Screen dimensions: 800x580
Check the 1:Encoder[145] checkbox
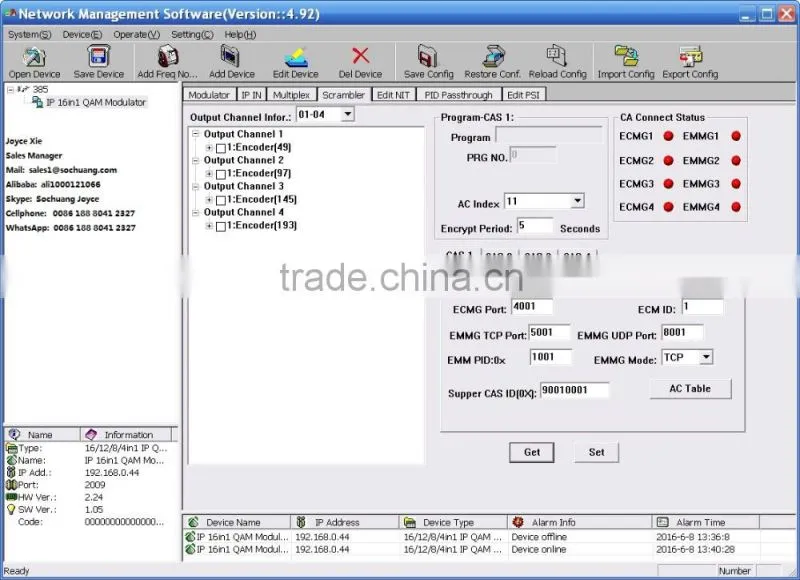221,200
